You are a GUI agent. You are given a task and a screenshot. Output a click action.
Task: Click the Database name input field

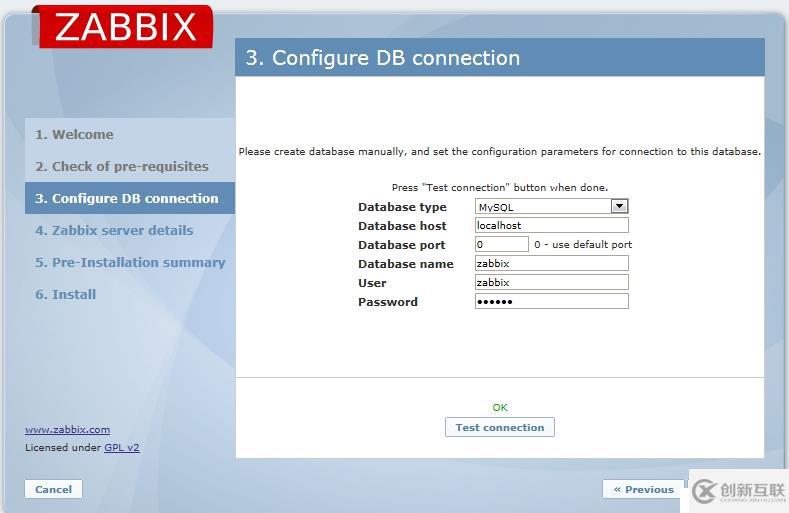(x=551, y=263)
